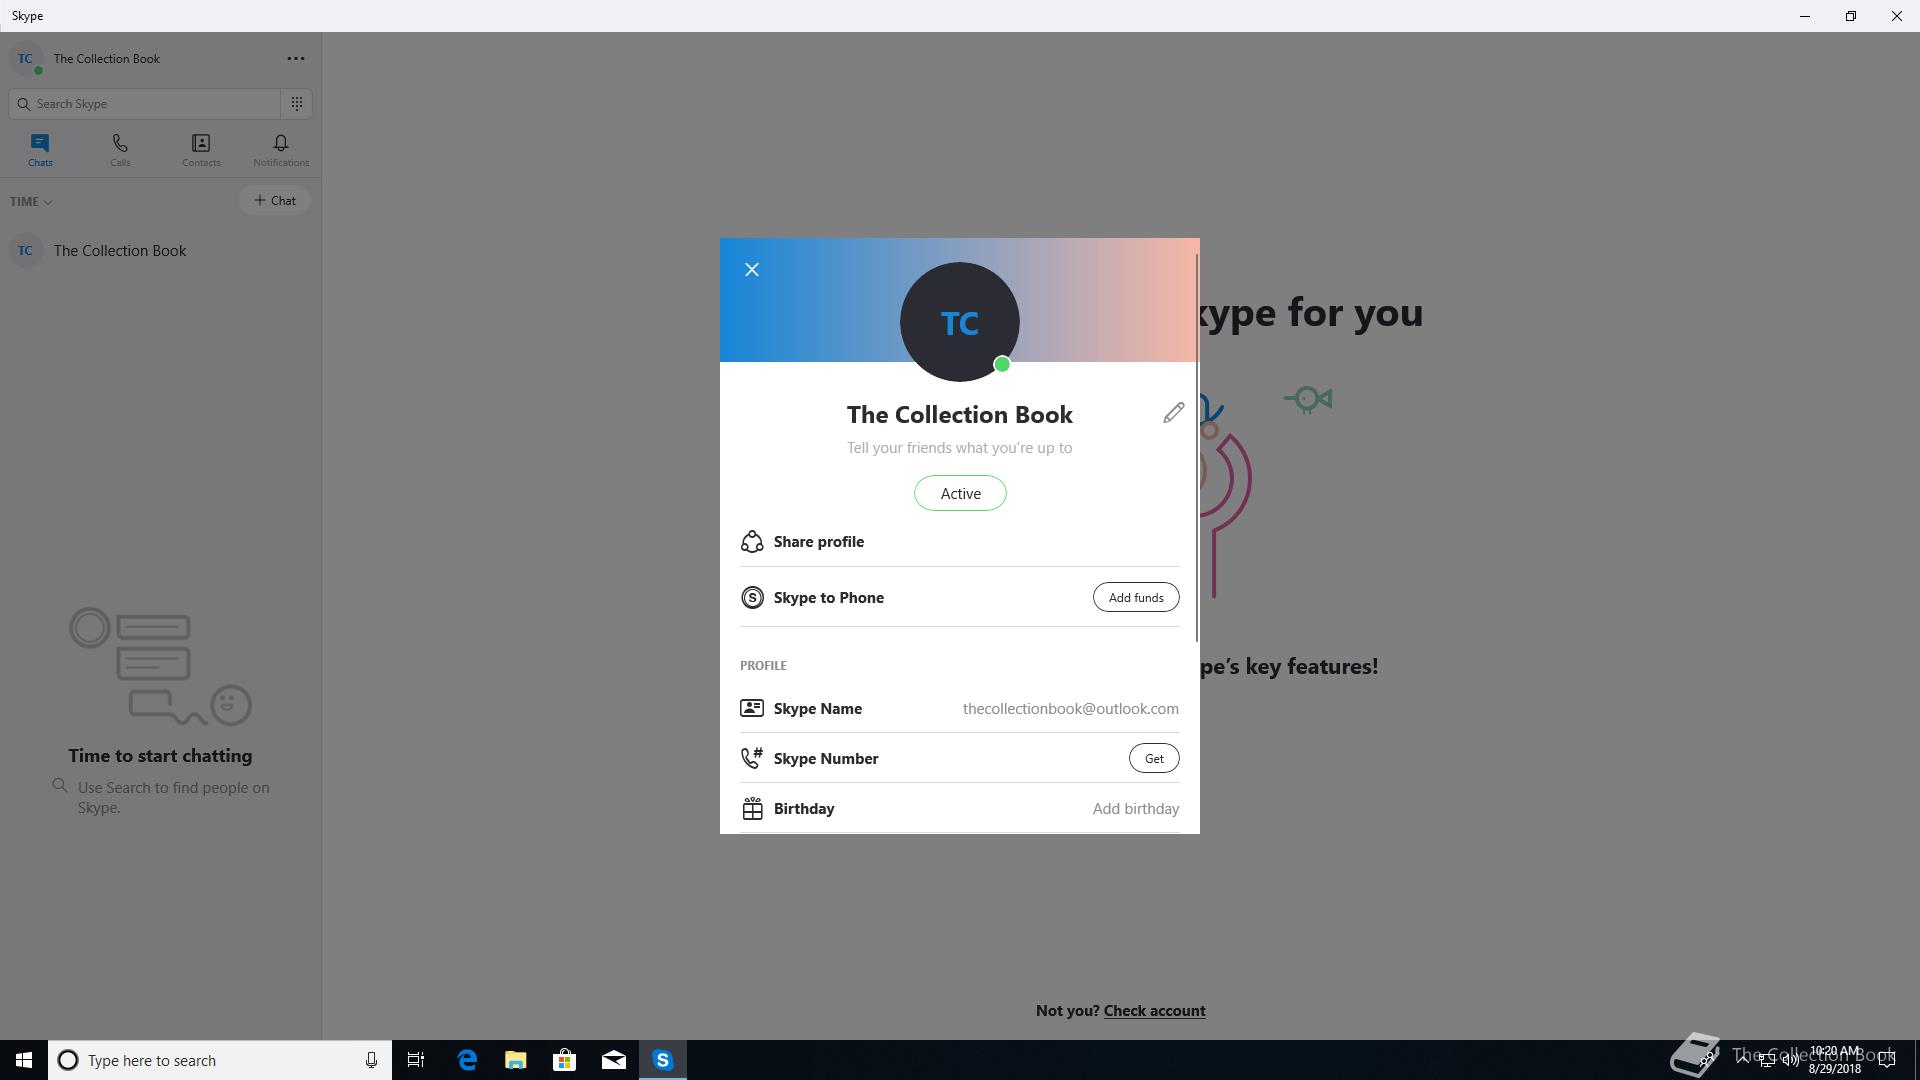Click the Birthday gift icon
This screenshot has height=1080, width=1920.
click(x=752, y=808)
